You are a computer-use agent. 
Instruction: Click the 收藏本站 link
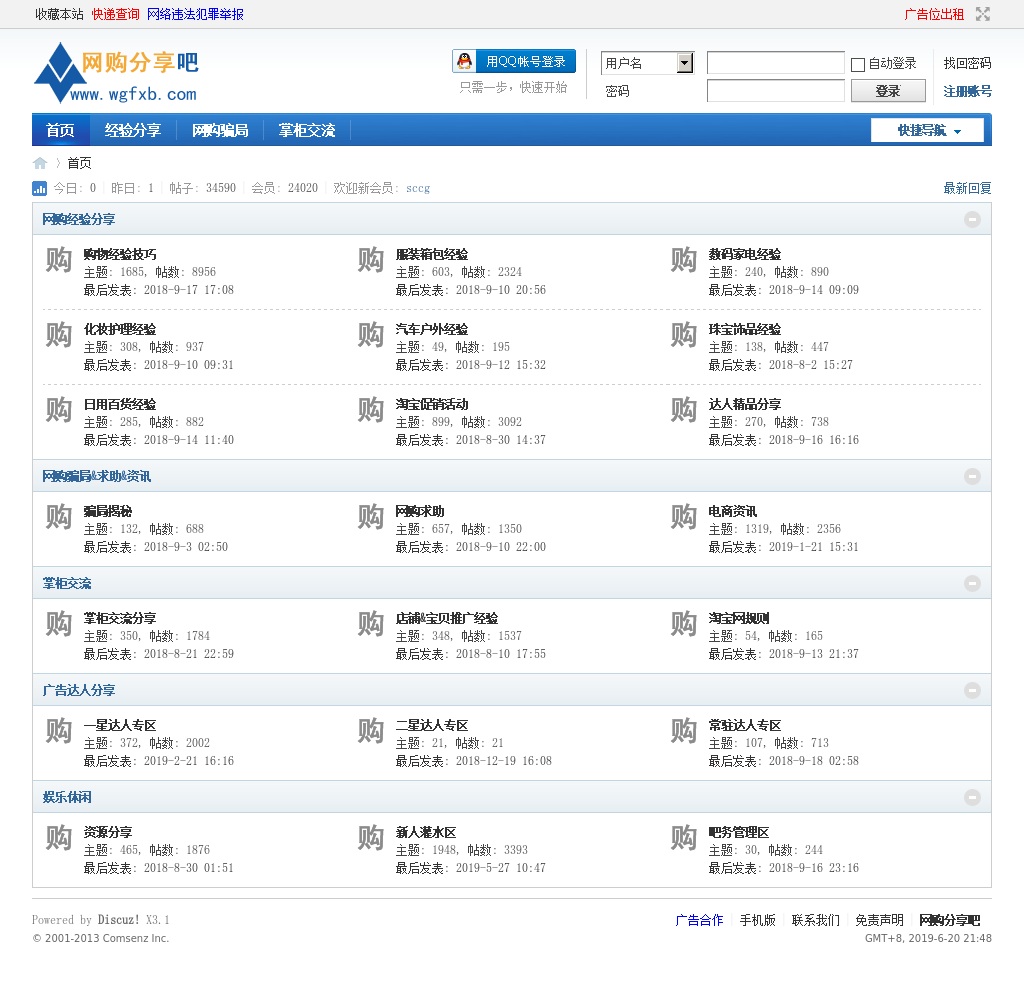[59, 14]
